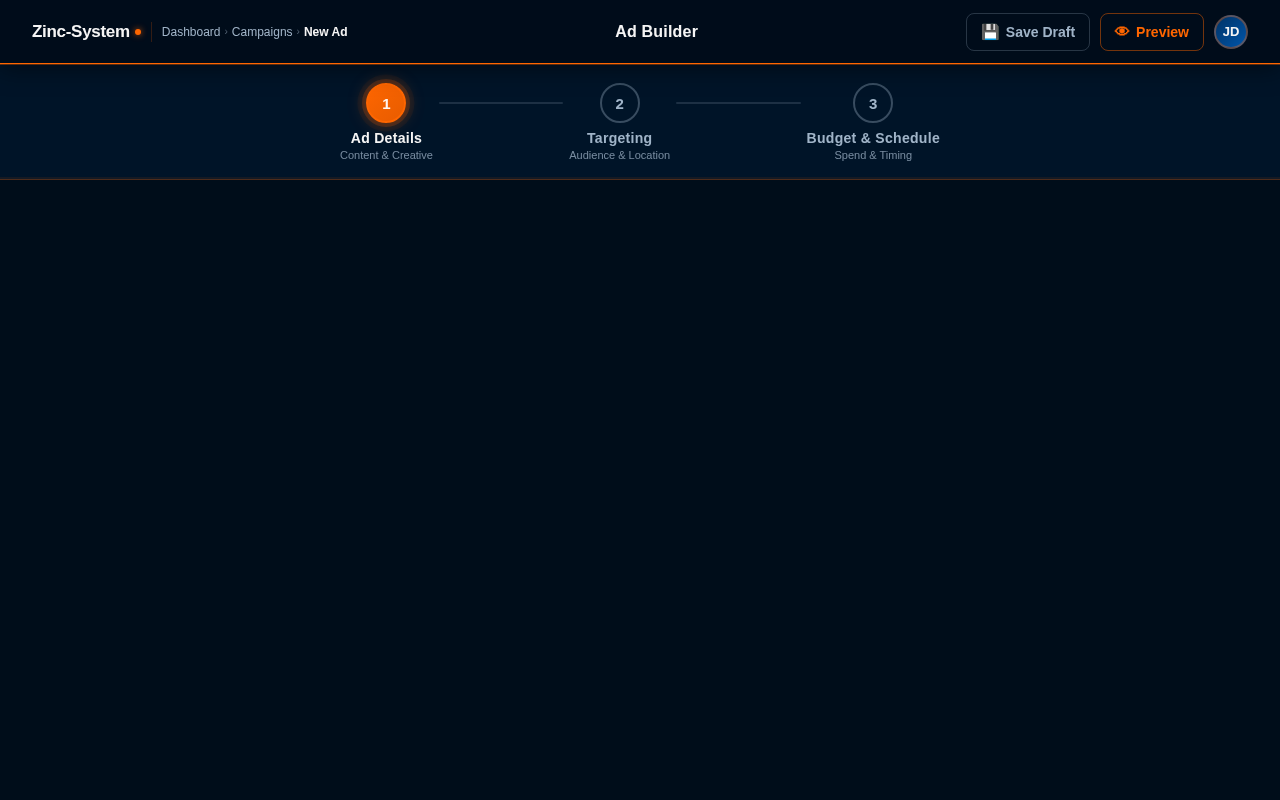Click the Ad Builder page title
Image resolution: width=1280 pixels, height=800 pixels.
pos(656,31)
